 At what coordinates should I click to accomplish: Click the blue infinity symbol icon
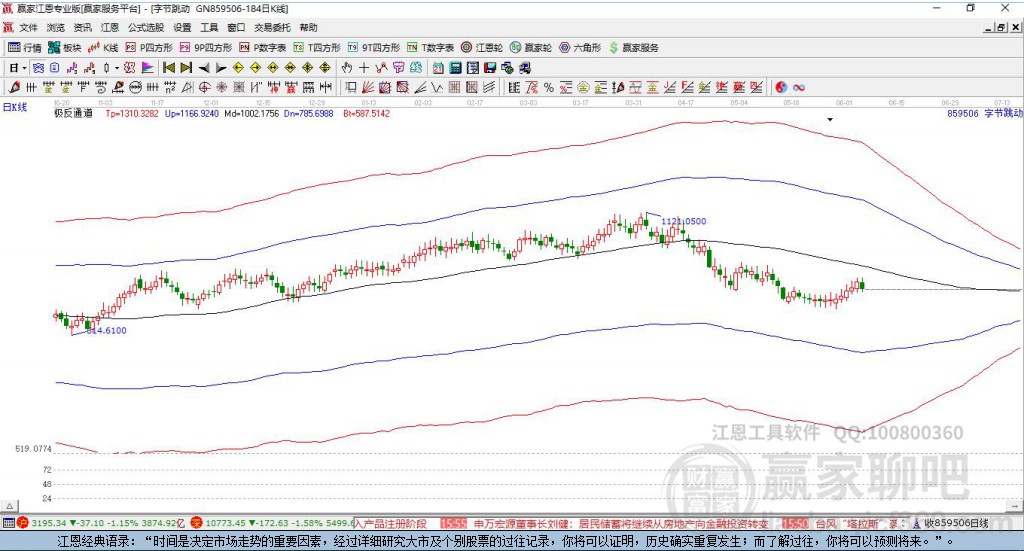coord(798,87)
